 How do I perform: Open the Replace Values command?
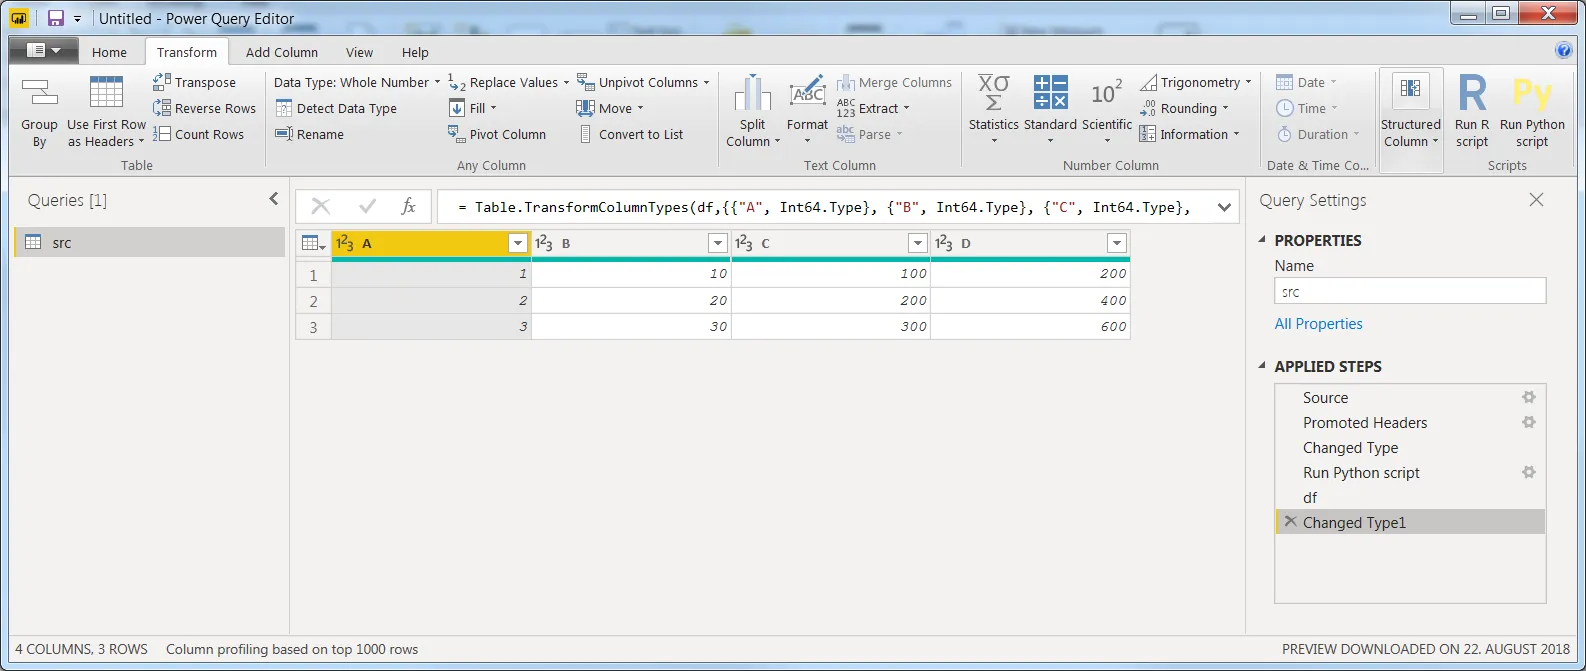508,82
